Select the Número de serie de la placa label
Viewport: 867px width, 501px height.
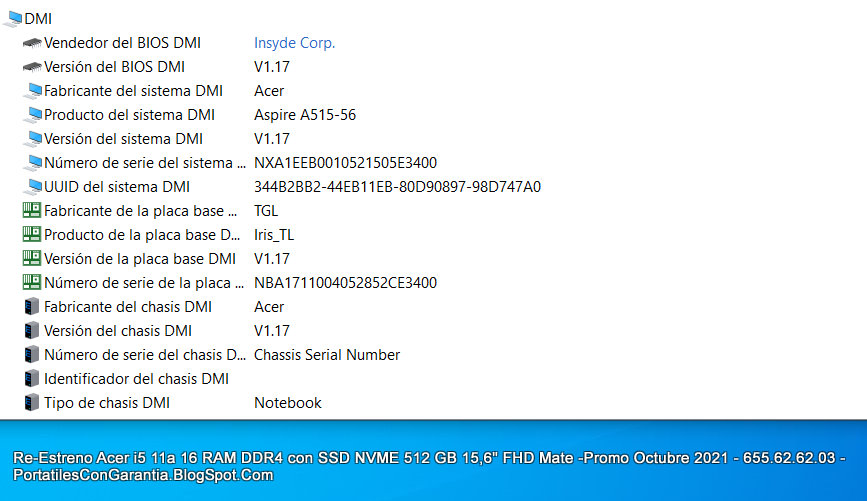(144, 283)
